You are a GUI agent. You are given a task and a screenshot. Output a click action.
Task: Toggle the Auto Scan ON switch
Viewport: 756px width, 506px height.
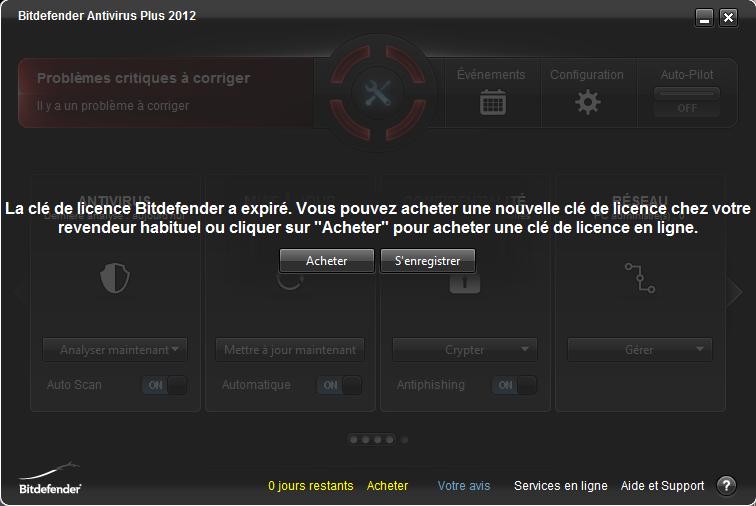point(164,385)
